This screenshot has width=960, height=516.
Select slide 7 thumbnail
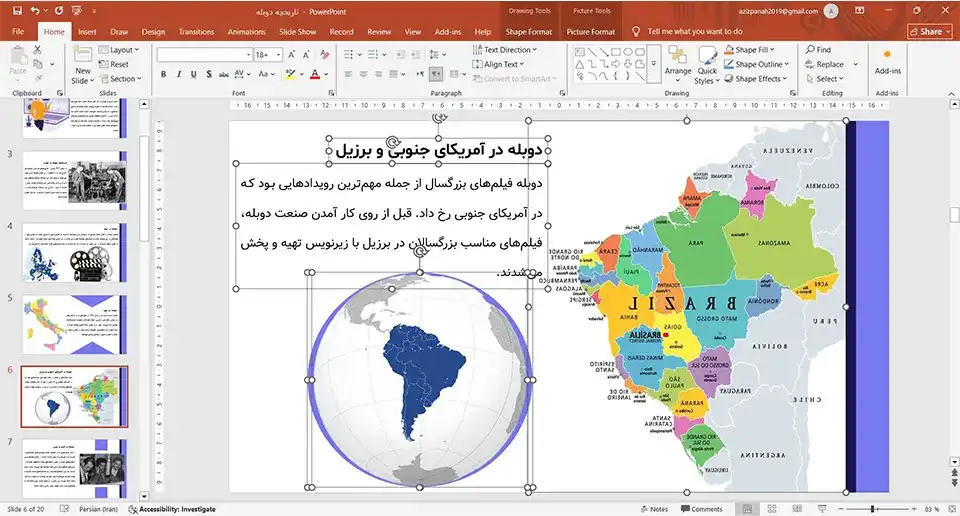click(74, 468)
